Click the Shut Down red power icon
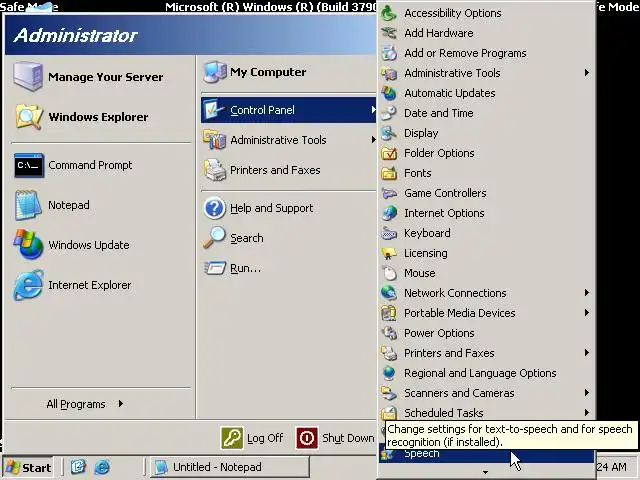Screen dimensions: 640x480 coord(307,438)
